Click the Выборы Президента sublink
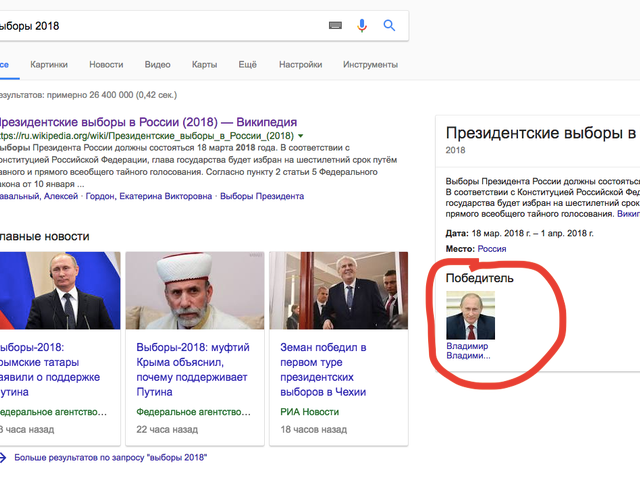 point(258,197)
